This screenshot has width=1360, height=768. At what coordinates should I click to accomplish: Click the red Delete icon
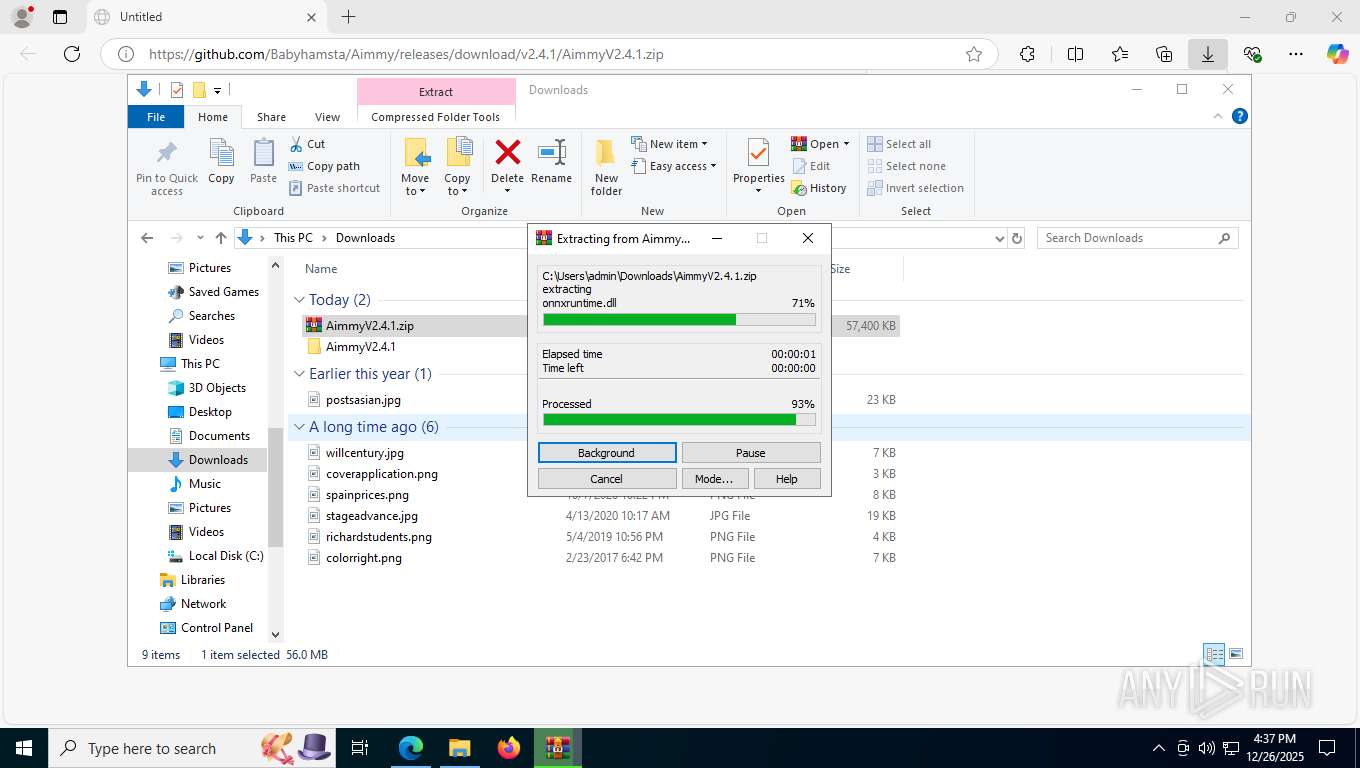pos(507,153)
